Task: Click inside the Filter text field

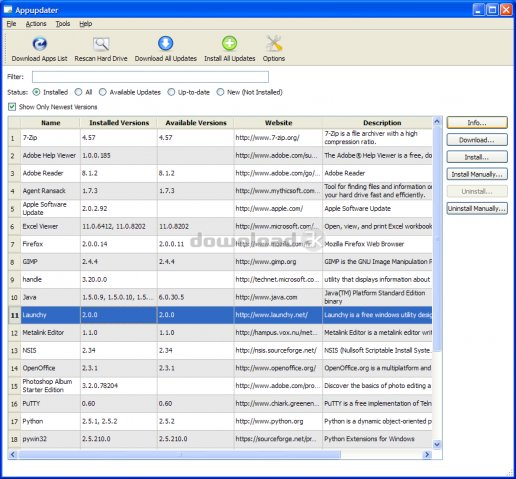Action: point(150,77)
